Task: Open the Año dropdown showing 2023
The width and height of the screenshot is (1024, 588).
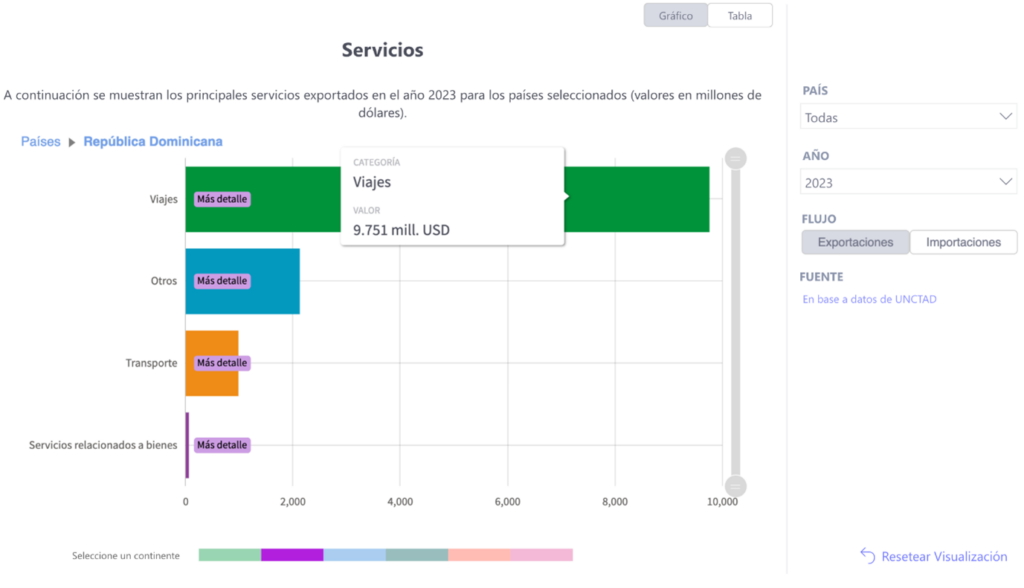Action: tap(909, 183)
